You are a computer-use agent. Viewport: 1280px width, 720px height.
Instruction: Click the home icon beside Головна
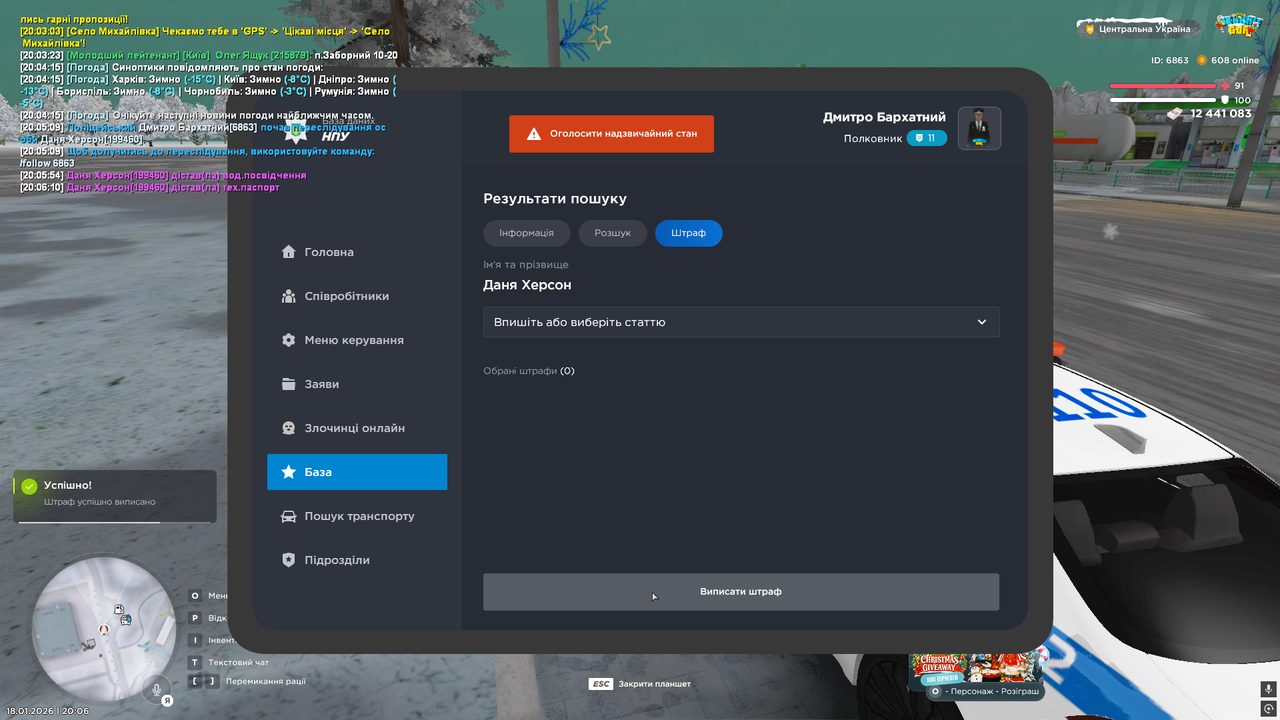[x=288, y=252]
